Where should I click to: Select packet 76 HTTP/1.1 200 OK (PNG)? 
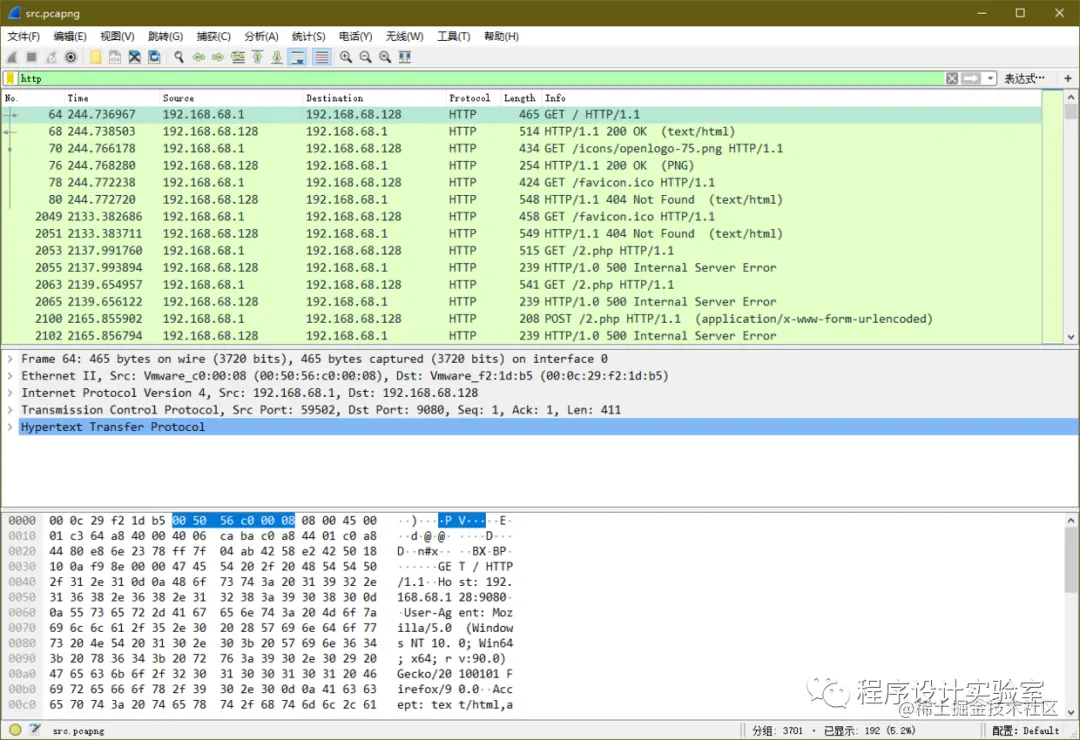tap(522, 165)
